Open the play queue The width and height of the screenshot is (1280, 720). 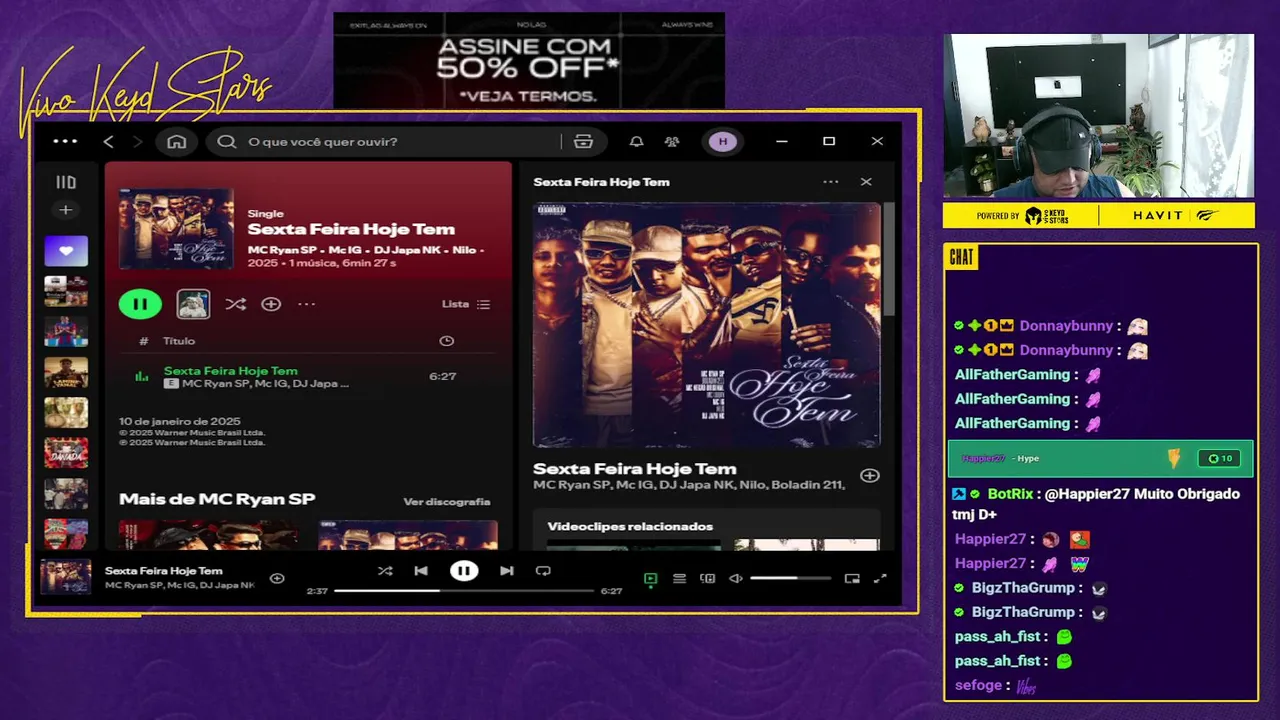pos(679,578)
